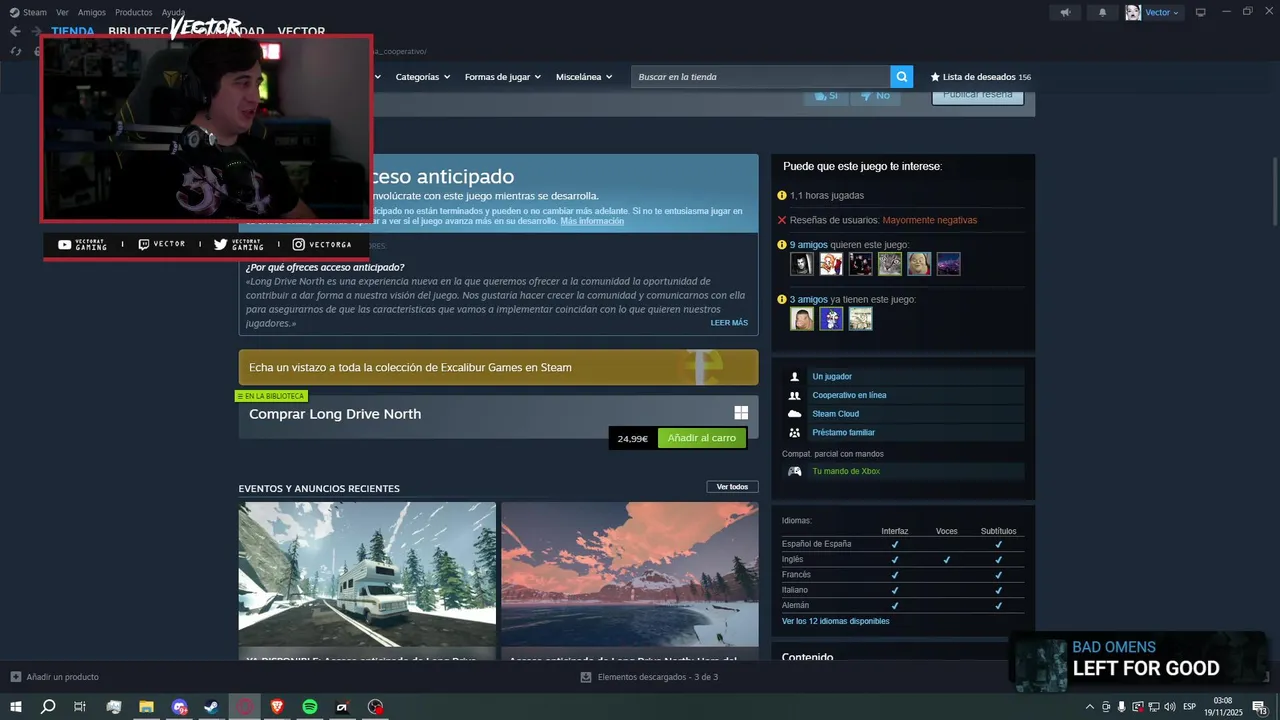
Task: Open the Ver menu
Action: click(62, 12)
